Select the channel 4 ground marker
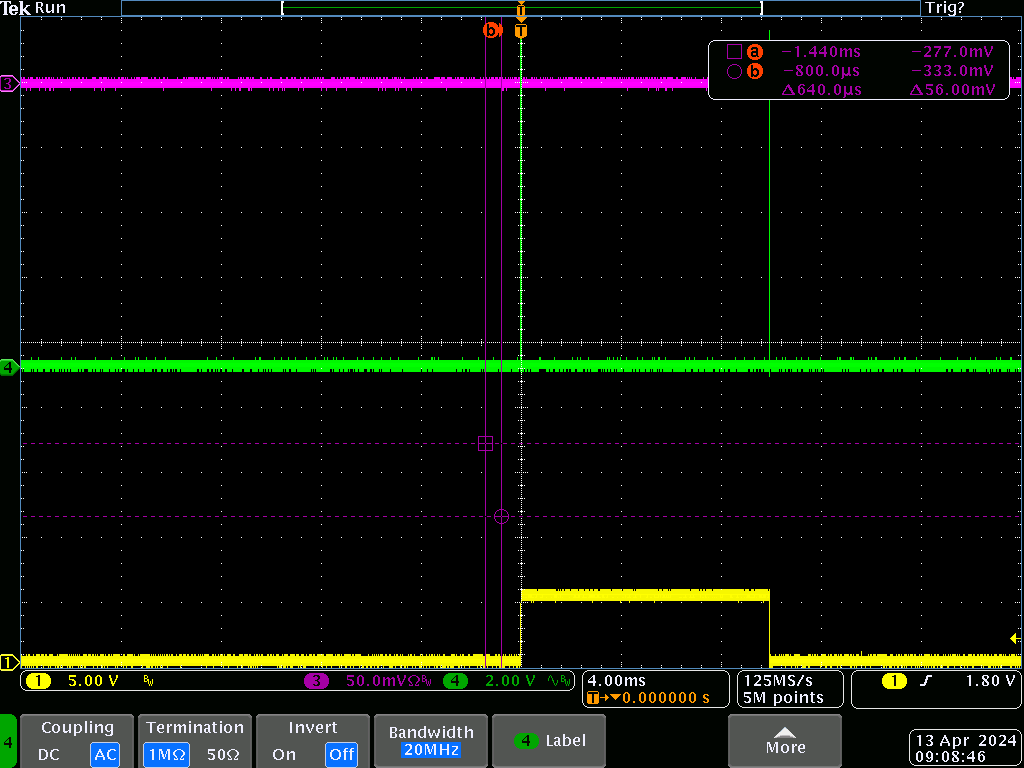This screenshot has height=768, width=1024. pos(9,368)
